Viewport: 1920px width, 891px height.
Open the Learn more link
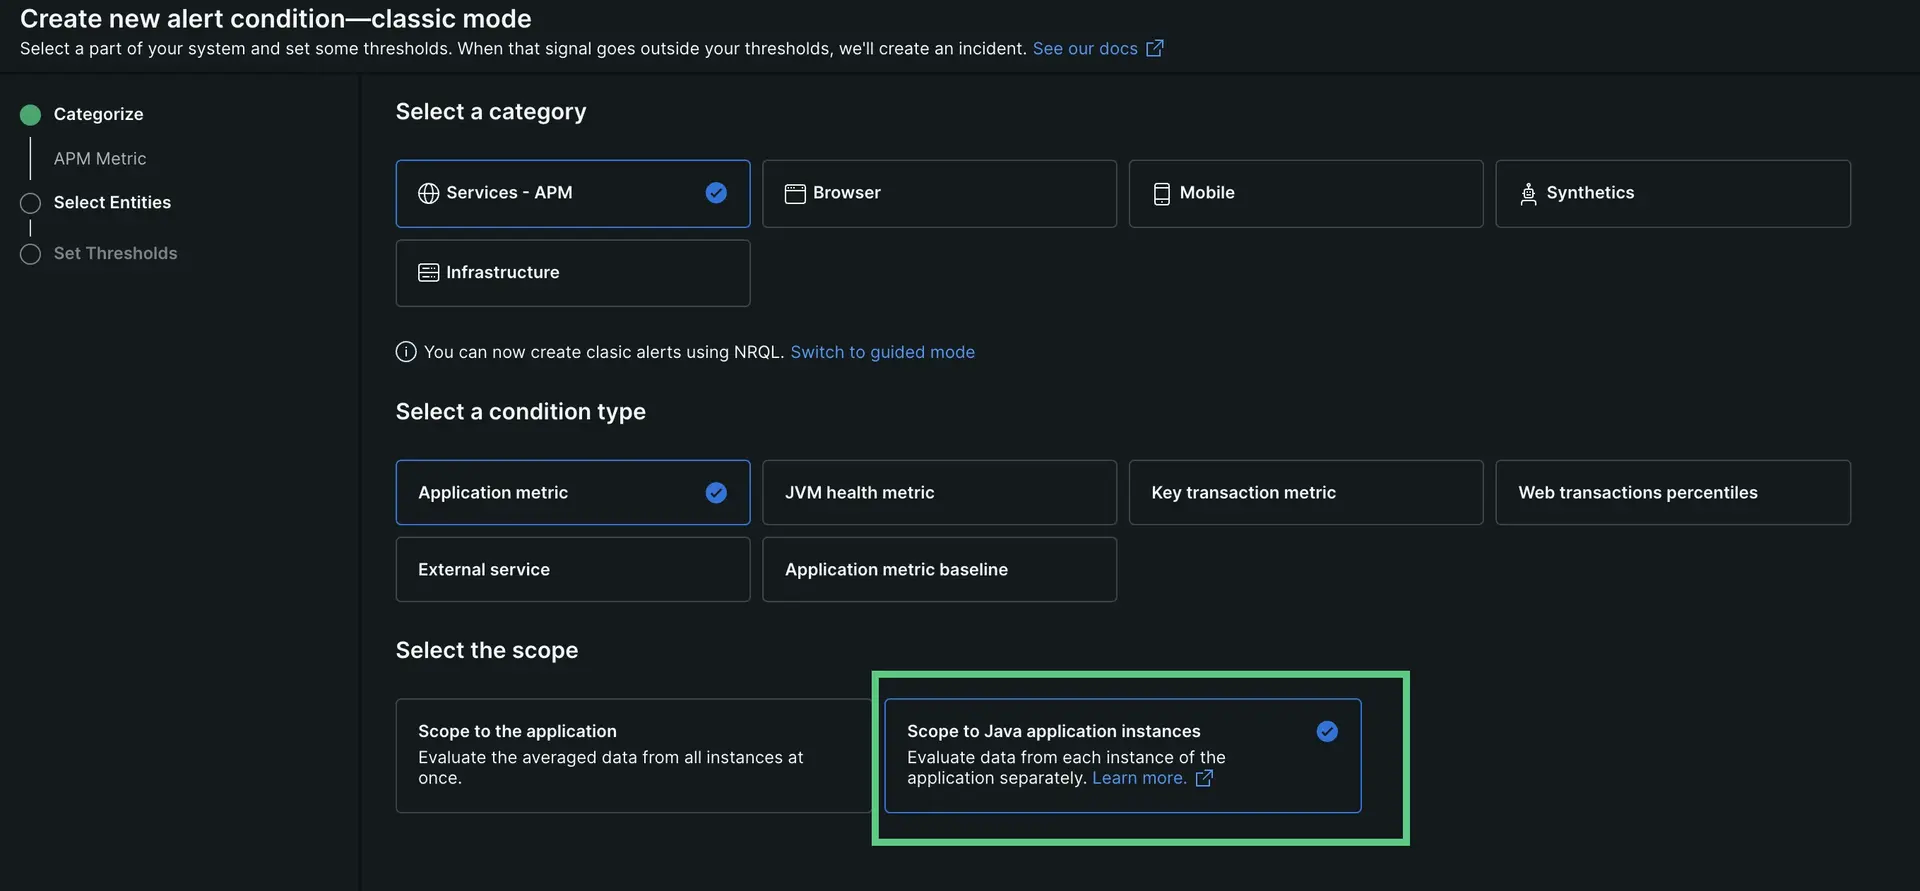1139,778
